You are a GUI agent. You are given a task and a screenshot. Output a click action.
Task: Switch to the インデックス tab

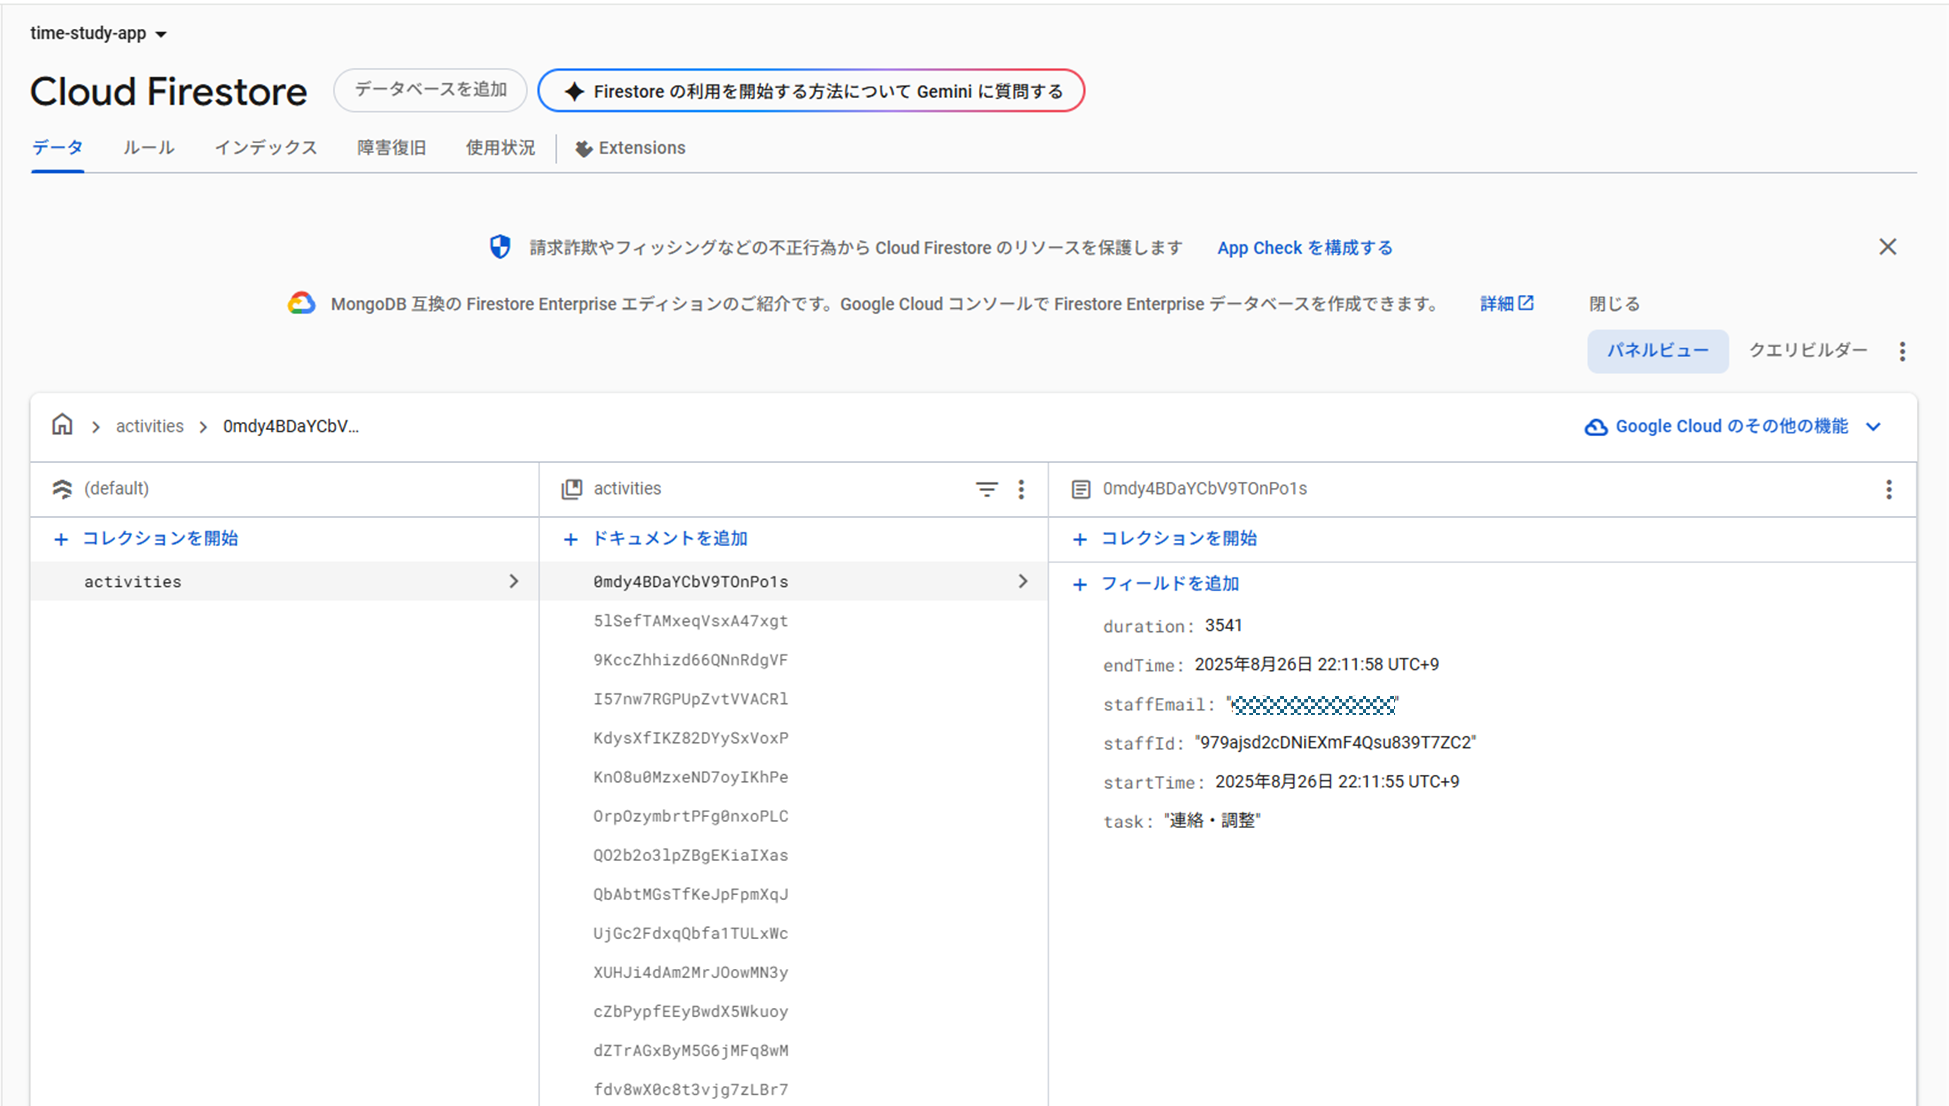(266, 148)
